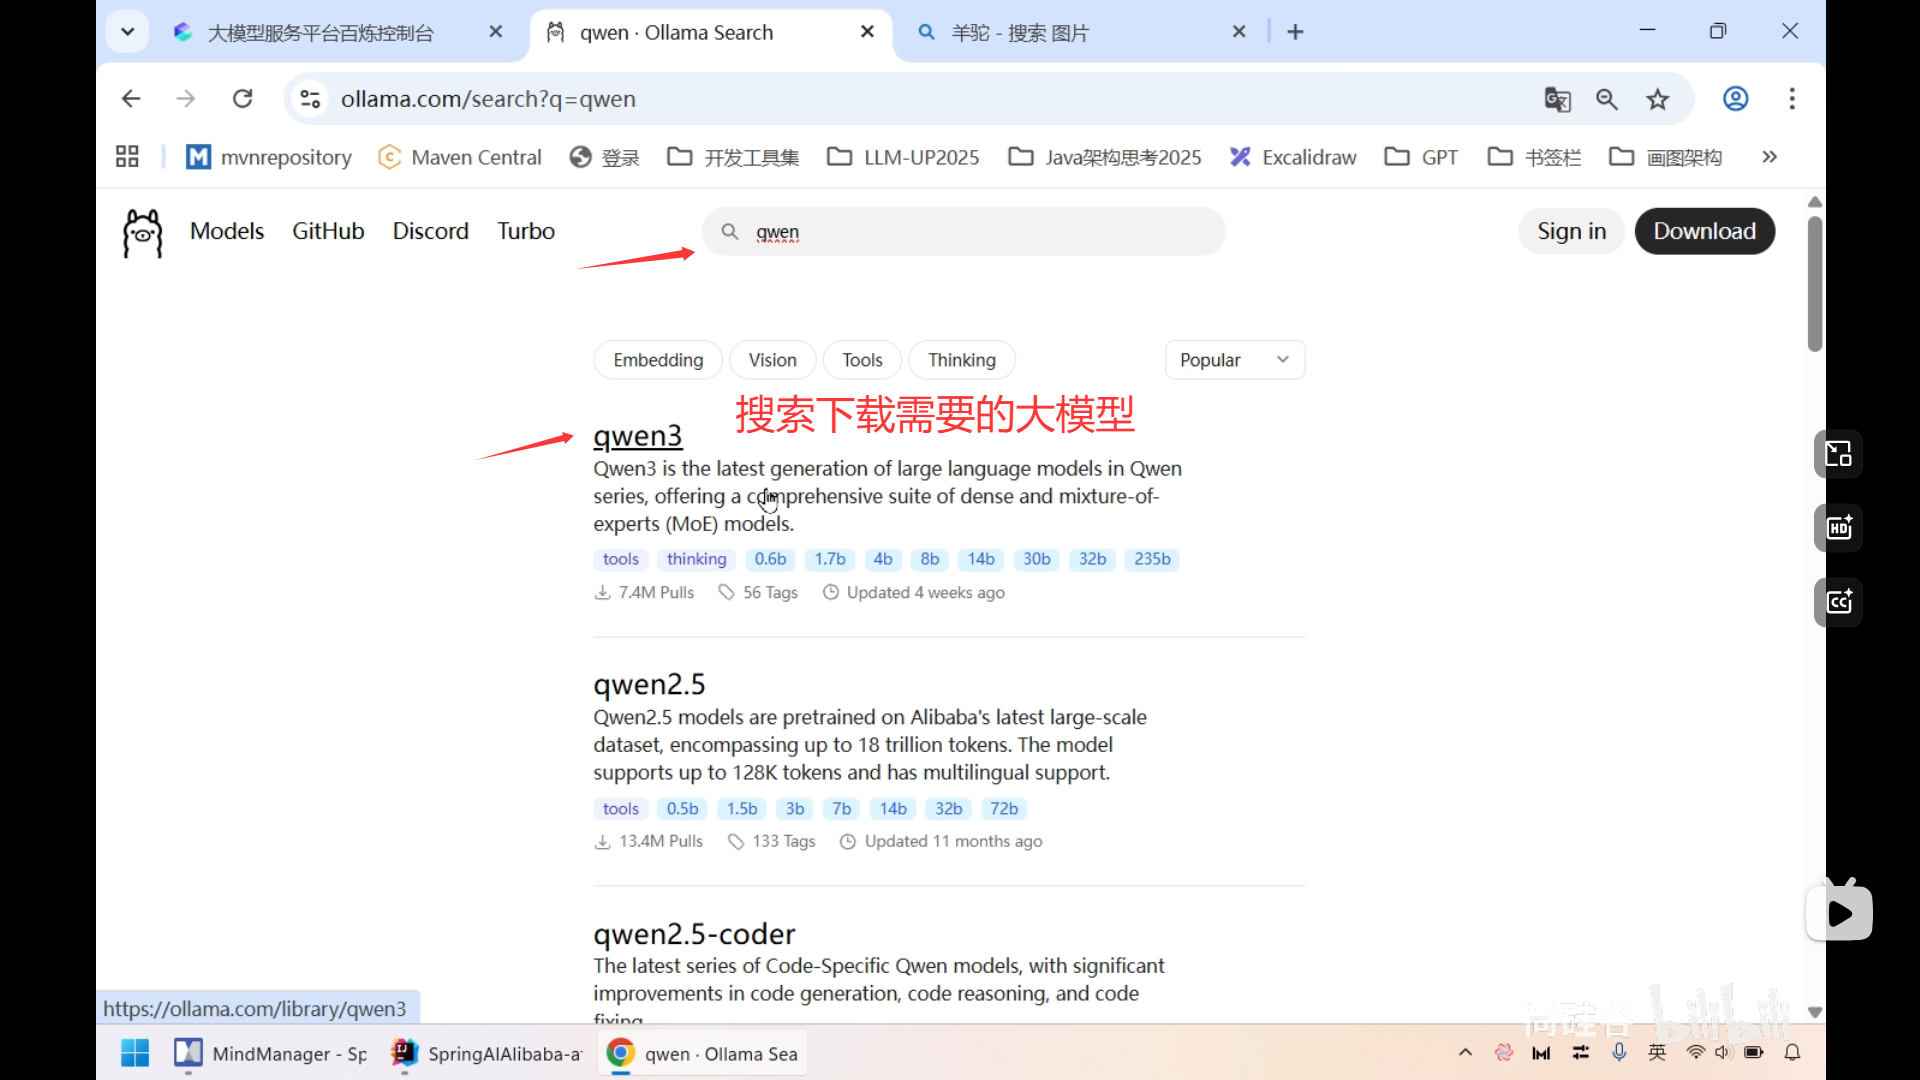Open the Windows Start menu
The image size is (1920, 1080).
(x=134, y=1052)
